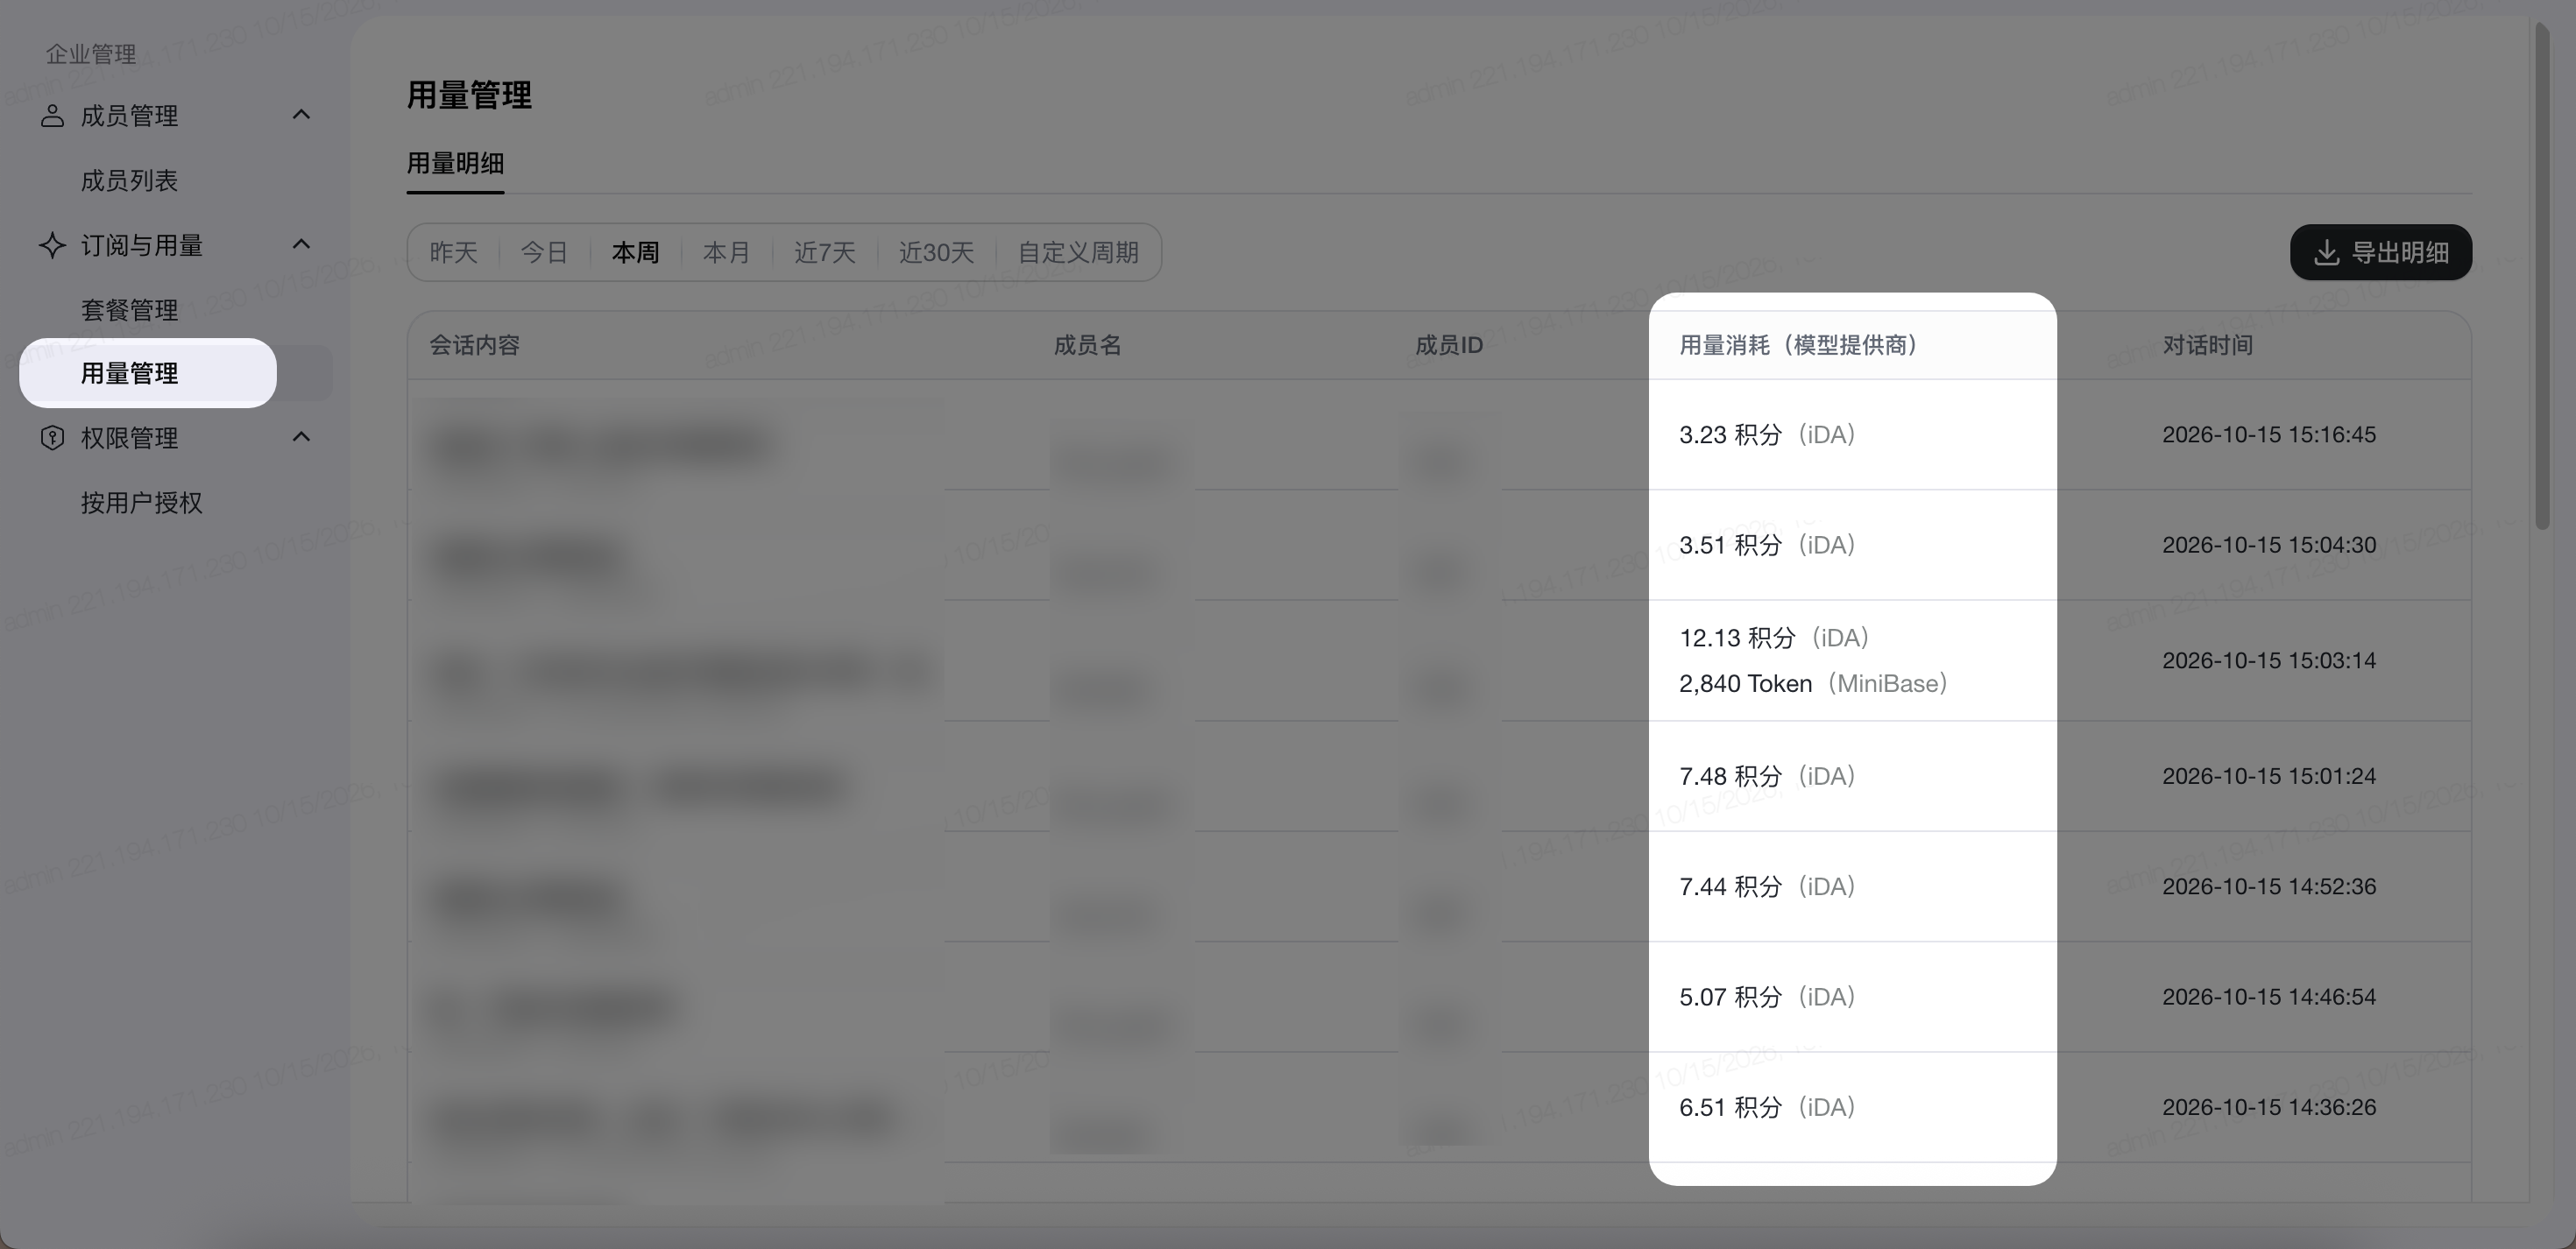The height and width of the screenshot is (1249, 2576).
Task: Click the 7.44 积分 usage cell
Action: coord(1766,886)
